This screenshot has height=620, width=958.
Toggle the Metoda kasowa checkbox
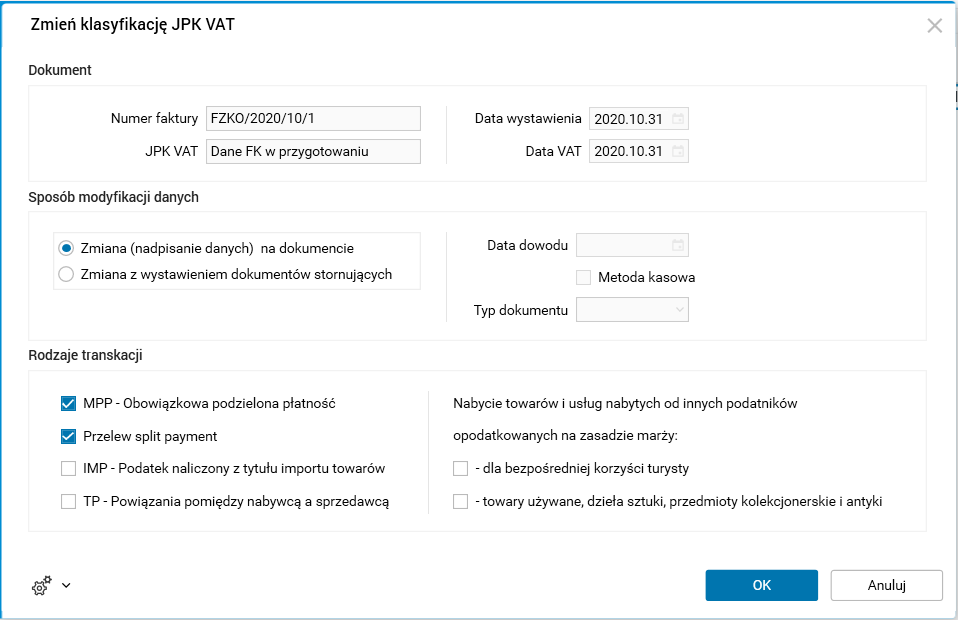[x=584, y=277]
